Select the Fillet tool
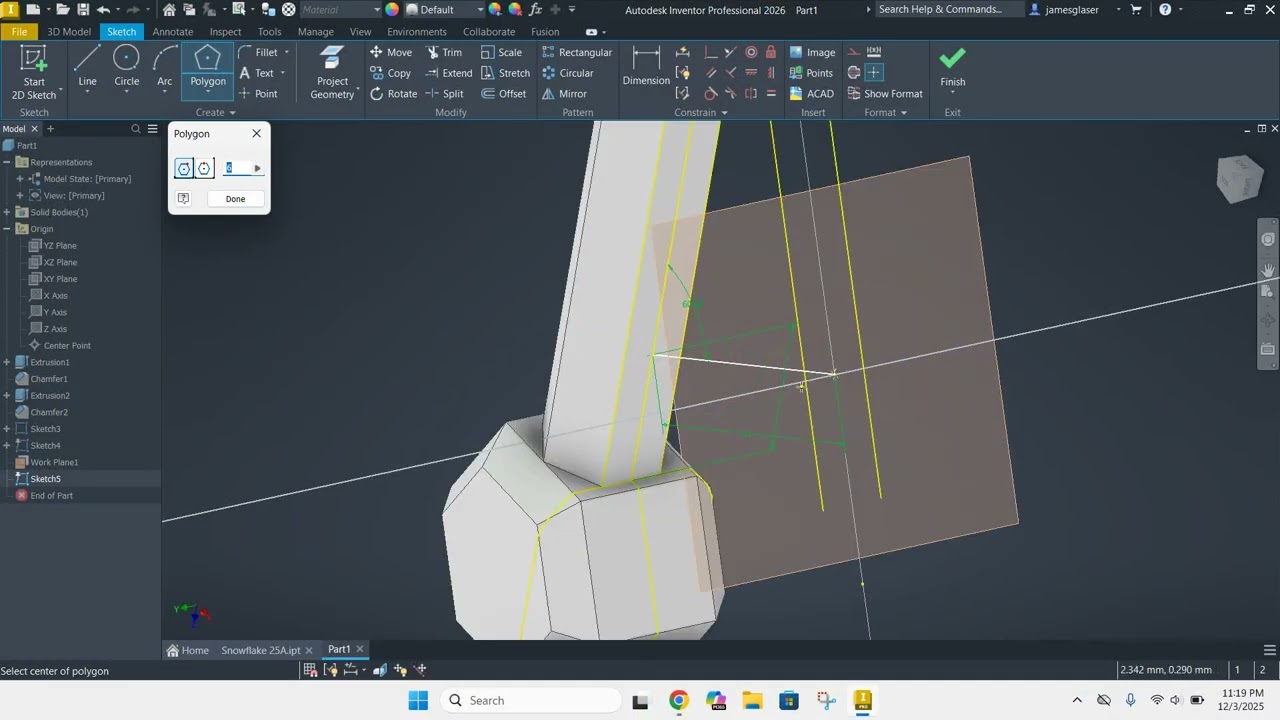The height and width of the screenshot is (720, 1280). [258, 52]
